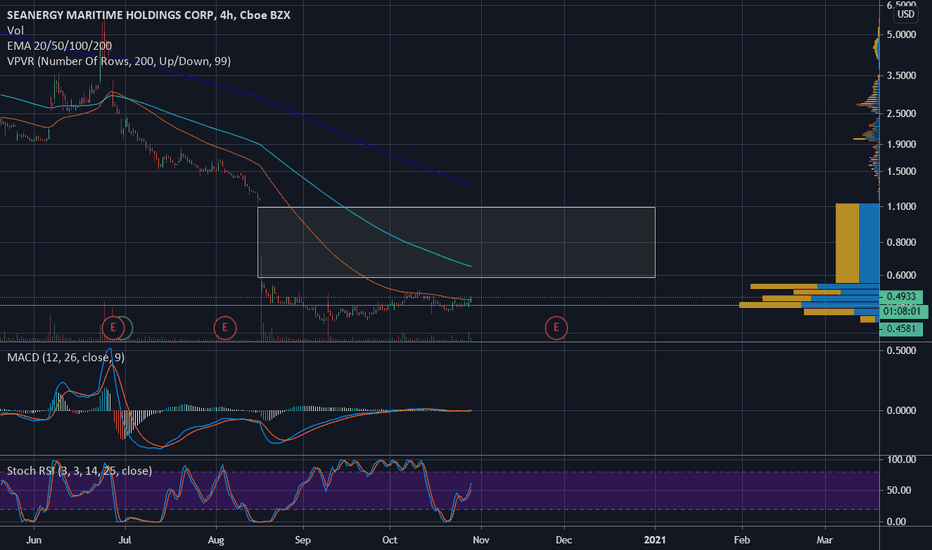Click the 01:08:01 bar countdown label
This screenshot has width=932, height=550.
pyautogui.click(x=902, y=311)
